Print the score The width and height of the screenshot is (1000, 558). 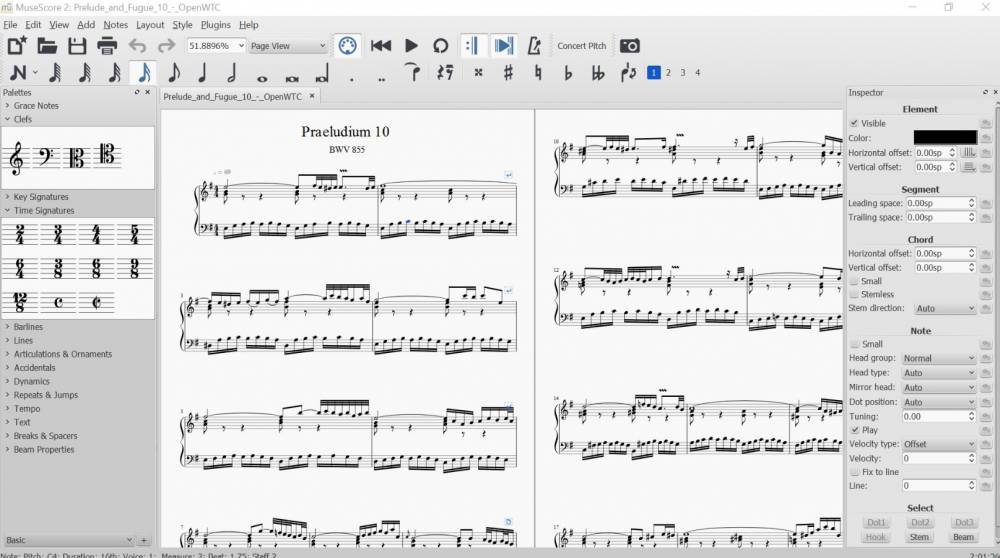107,46
